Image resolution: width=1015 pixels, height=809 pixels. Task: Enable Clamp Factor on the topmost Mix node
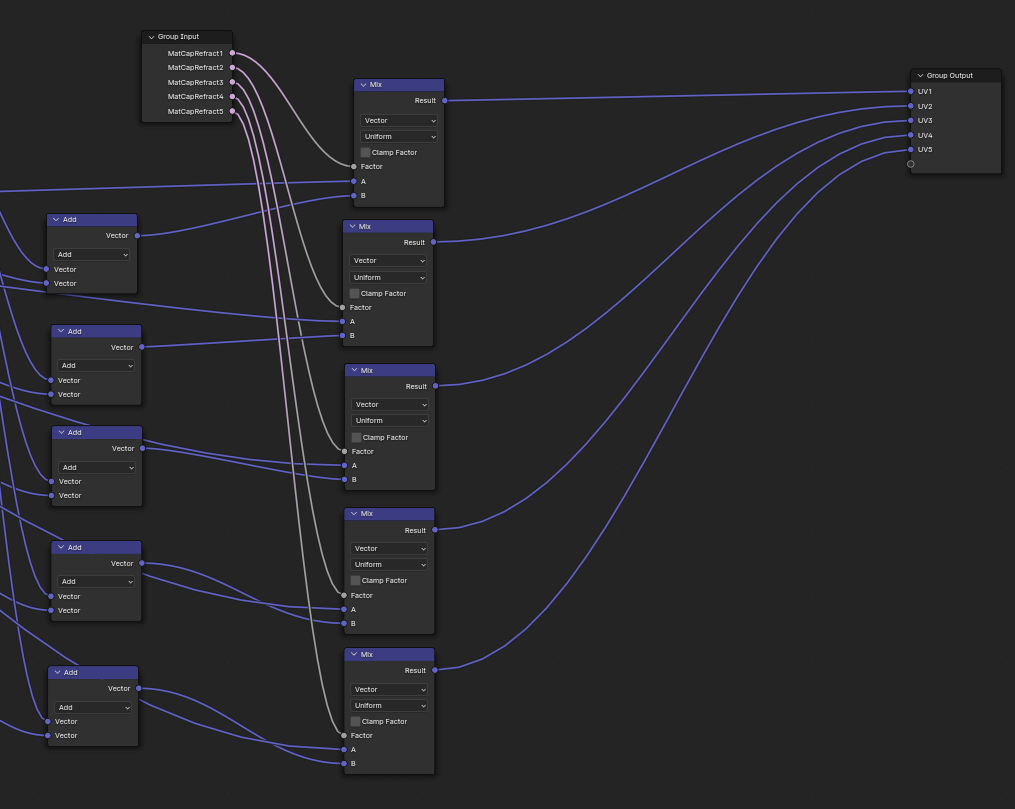[x=366, y=152]
